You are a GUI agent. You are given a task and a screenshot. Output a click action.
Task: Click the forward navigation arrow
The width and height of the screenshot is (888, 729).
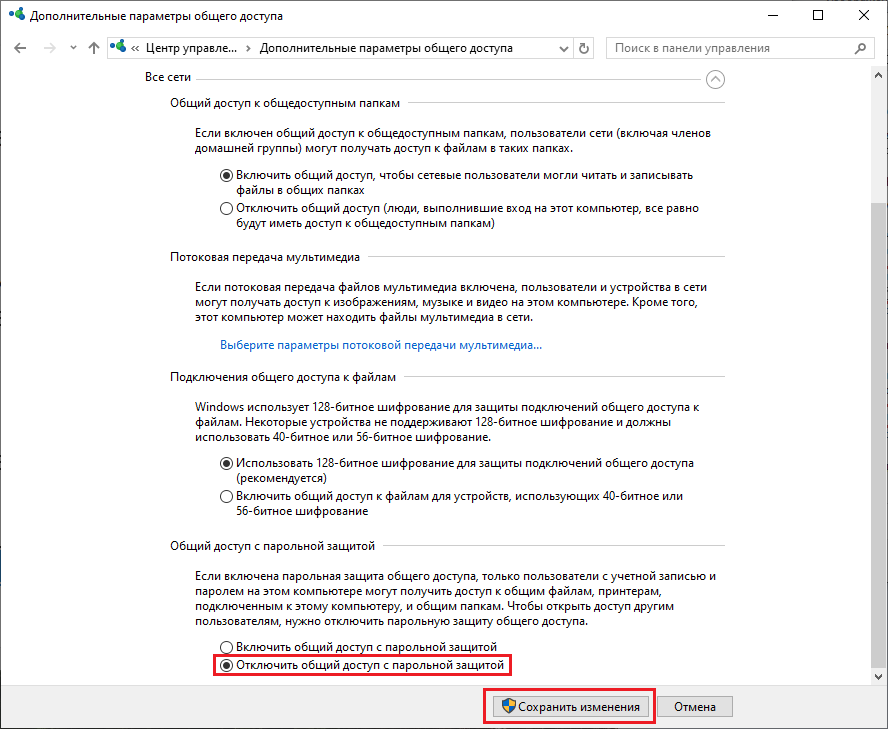click(47, 48)
